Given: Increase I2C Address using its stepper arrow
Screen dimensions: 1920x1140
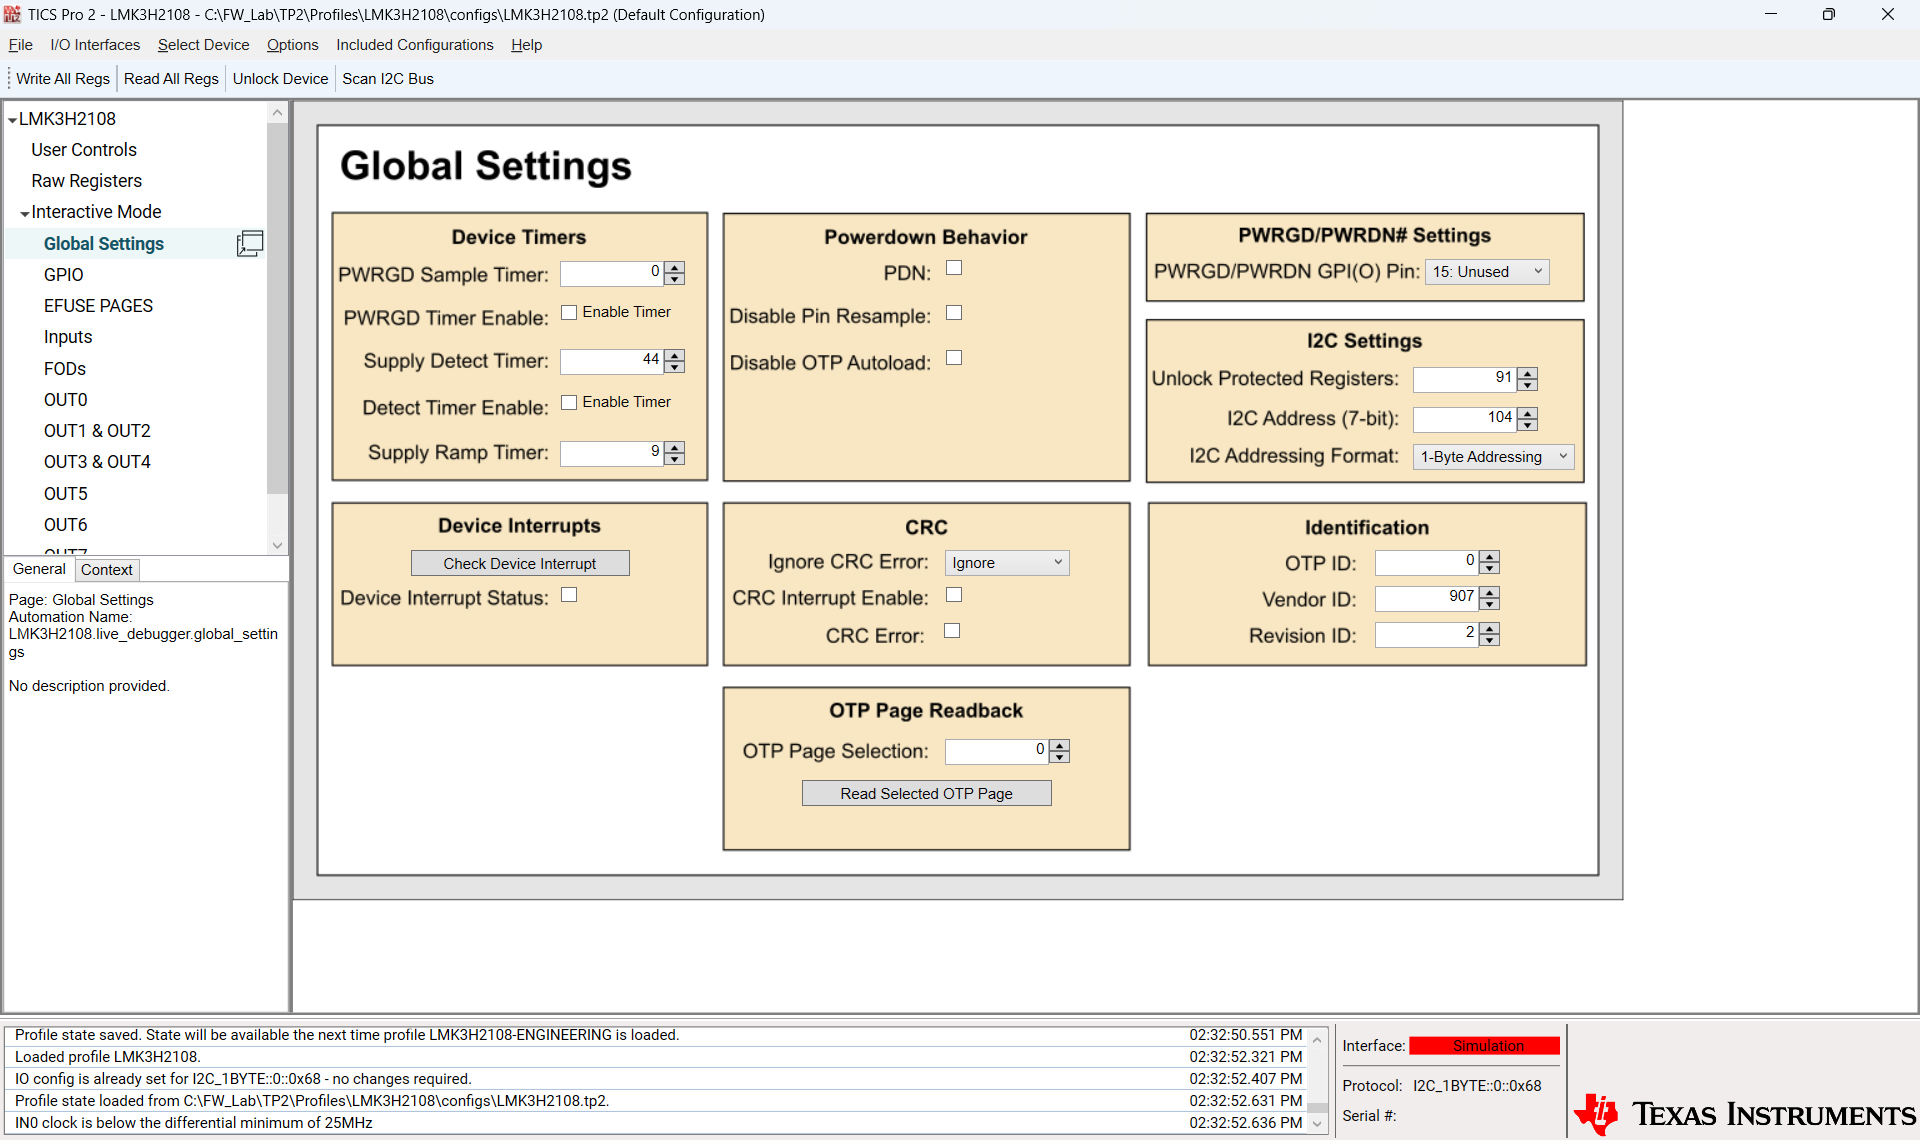Looking at the screenshot, I should [x=1527, y=413].
